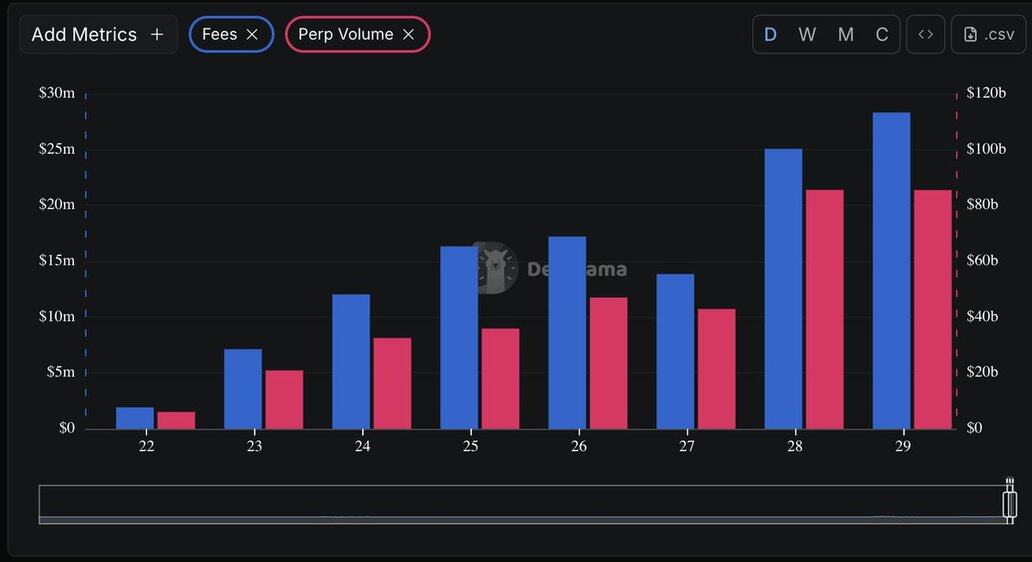Image resolution: width=1032 pixels, height=562 pixels.
Task: Click the blue Fees bar for day 25
Action: (459, 337)
